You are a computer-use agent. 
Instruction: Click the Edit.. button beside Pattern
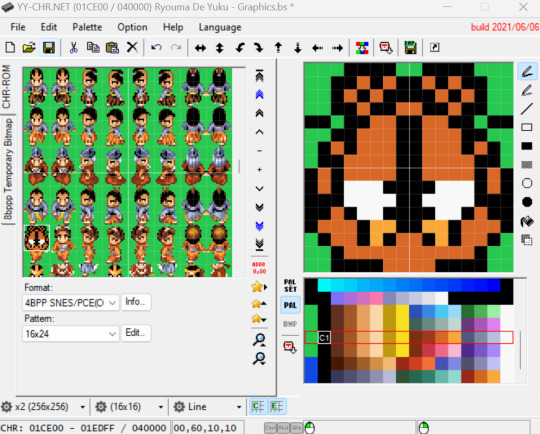[x=135, y=333]
